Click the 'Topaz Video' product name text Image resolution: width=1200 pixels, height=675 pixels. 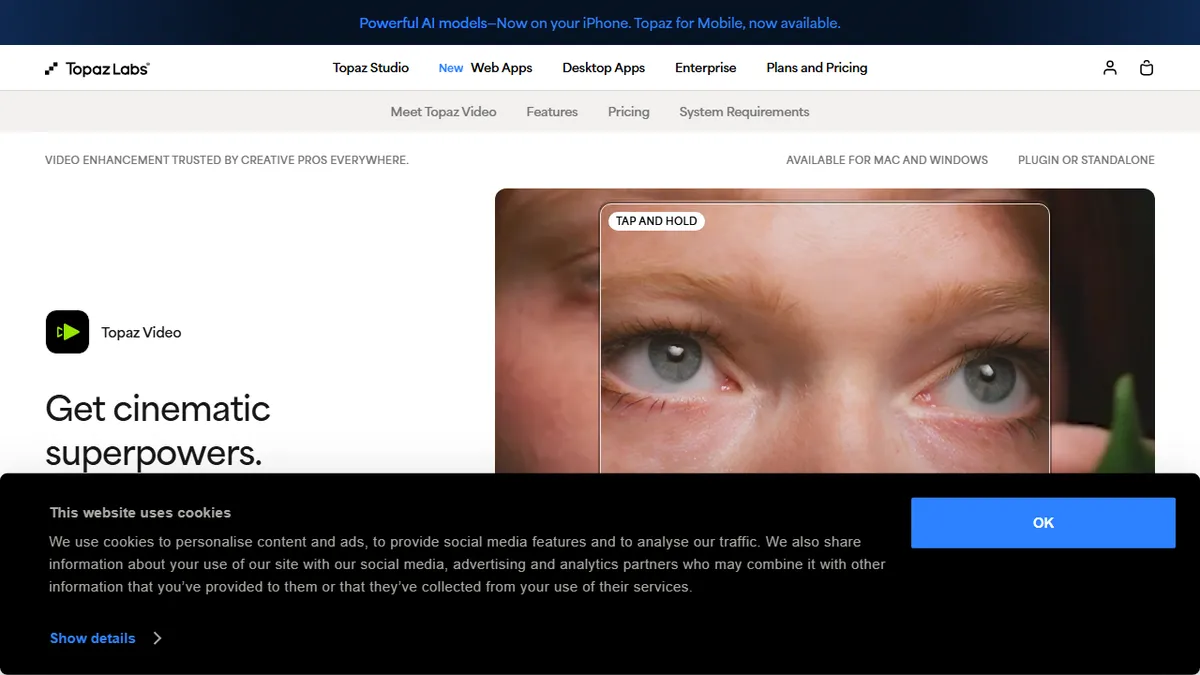click(141, 332)
